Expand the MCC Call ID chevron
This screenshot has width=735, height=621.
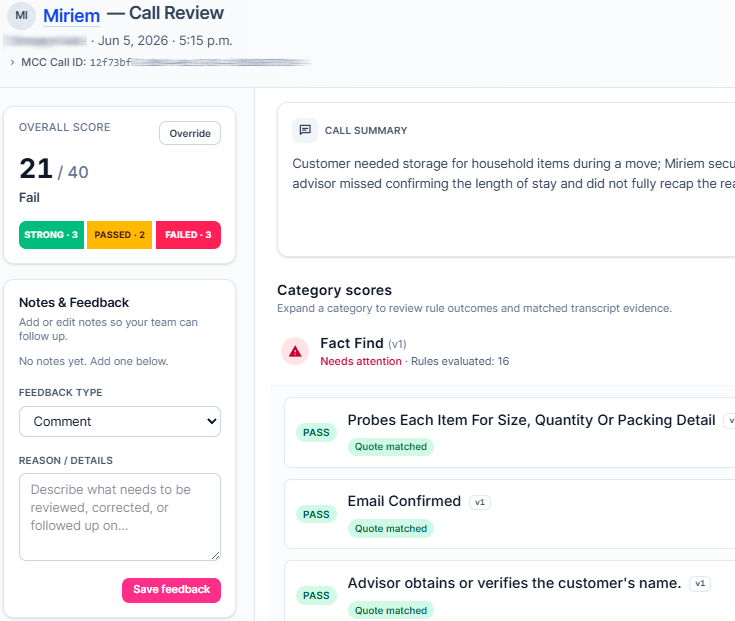click(x=12, y=62)
